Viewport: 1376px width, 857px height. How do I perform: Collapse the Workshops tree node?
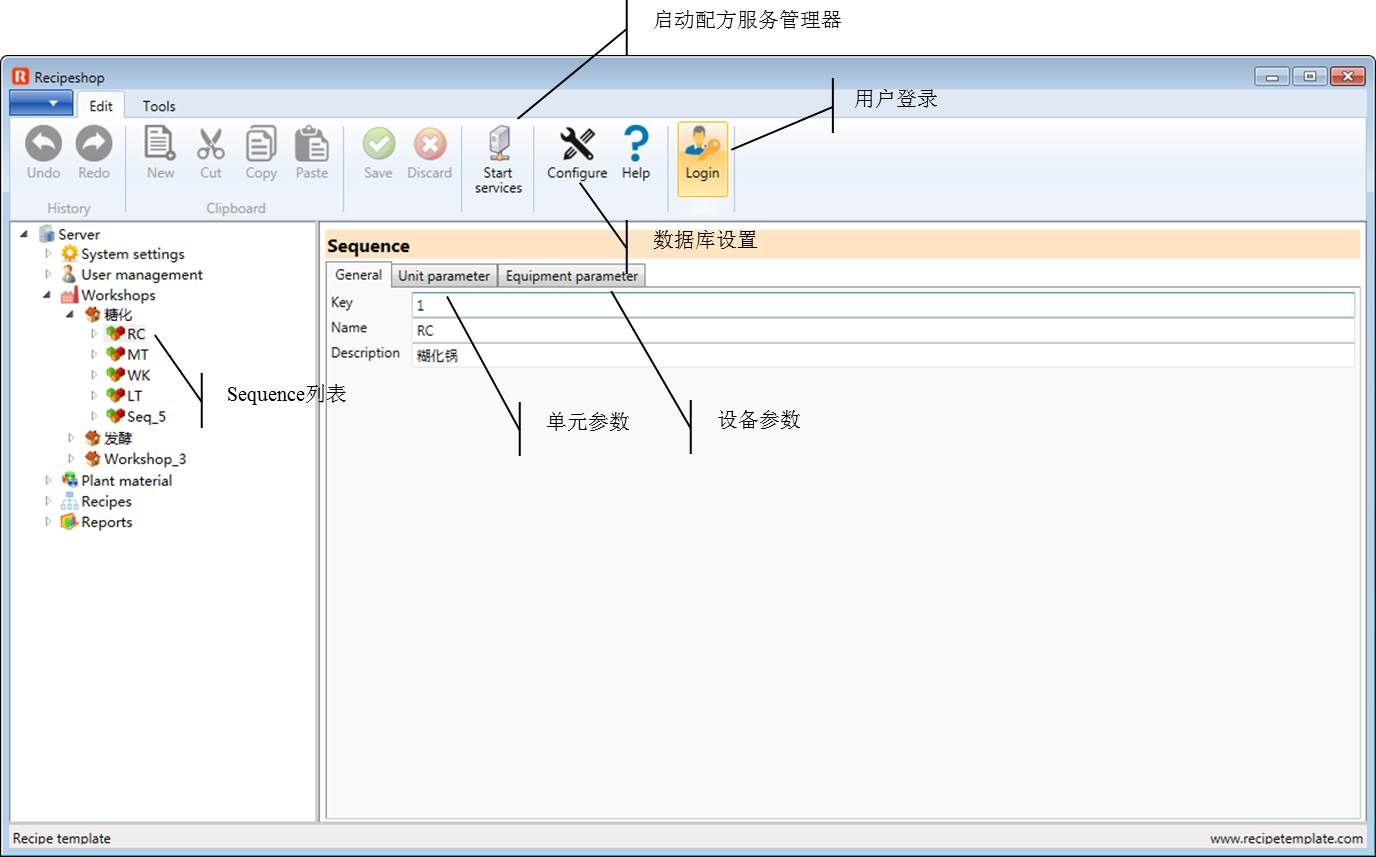pyautogui.click(x=47, y=295)
